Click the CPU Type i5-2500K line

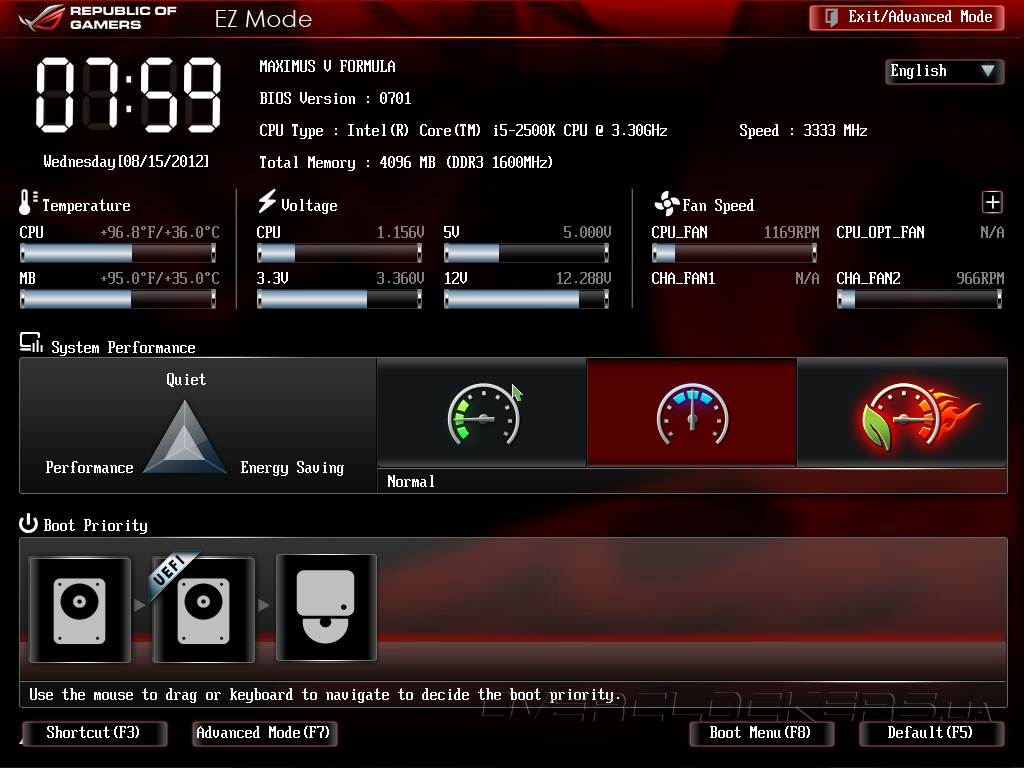click(x=463, y=131)
